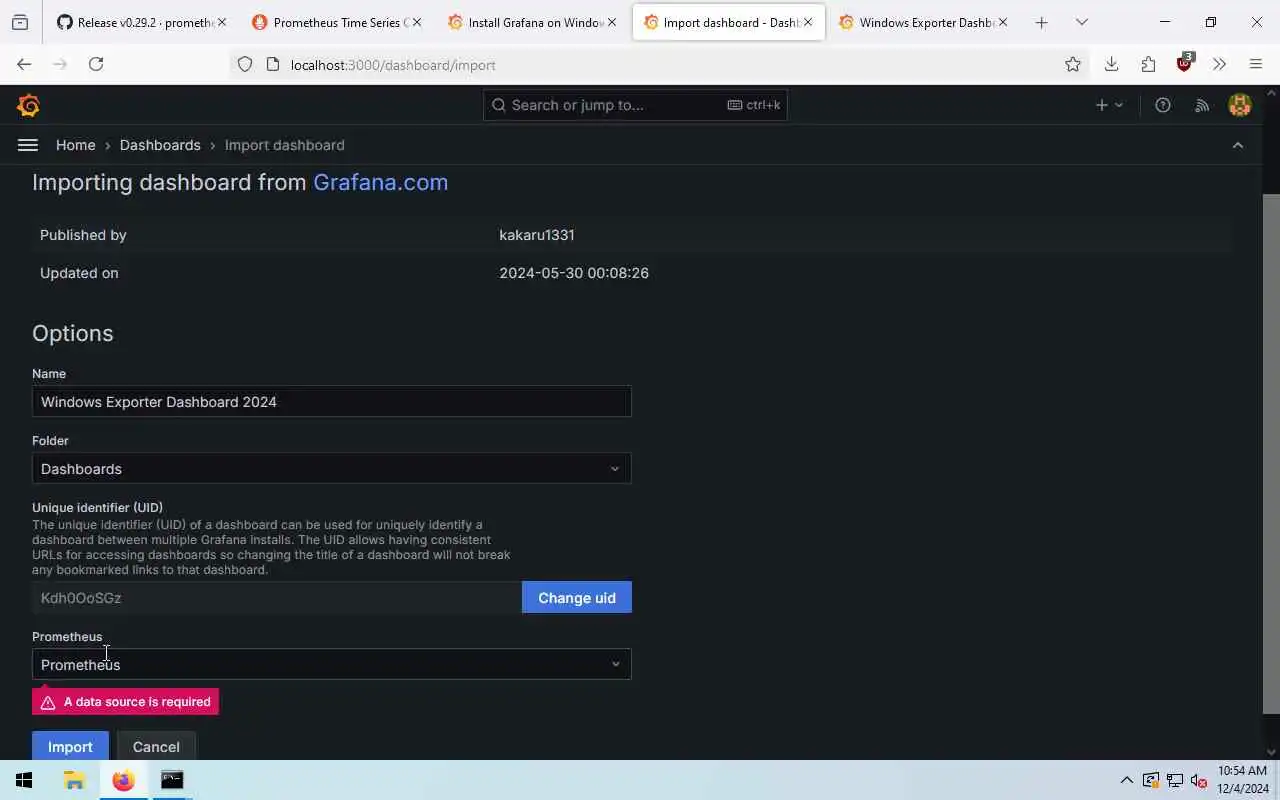Image resolution: width=1280 pixels, height=800 pixels.
Task: Expand the Folder dropdown
Action: point(331,468)
